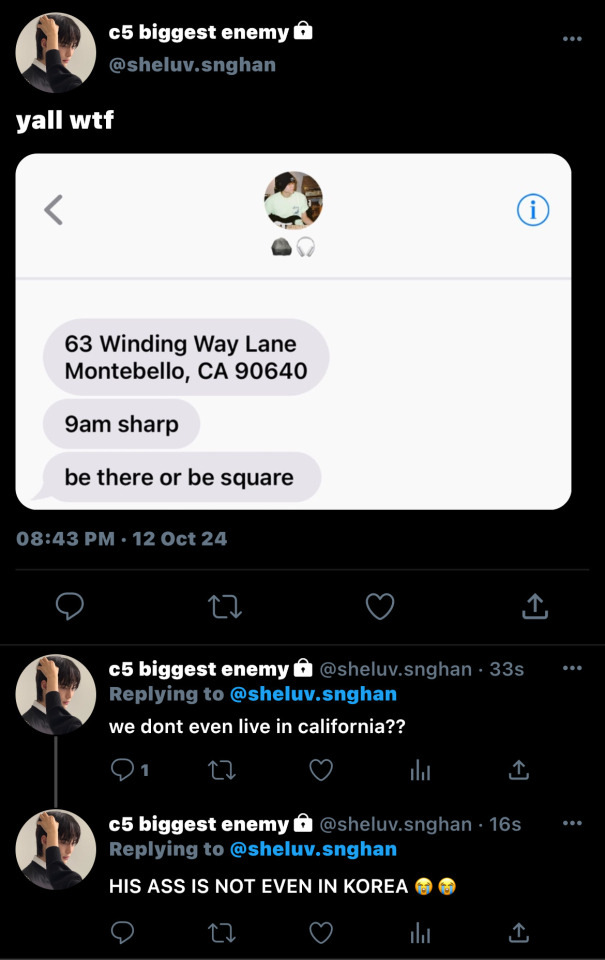Viewport: 605px width, 960px height.
Task: Share the main 'yall wtf' tweet
Action: click(535, 606)
